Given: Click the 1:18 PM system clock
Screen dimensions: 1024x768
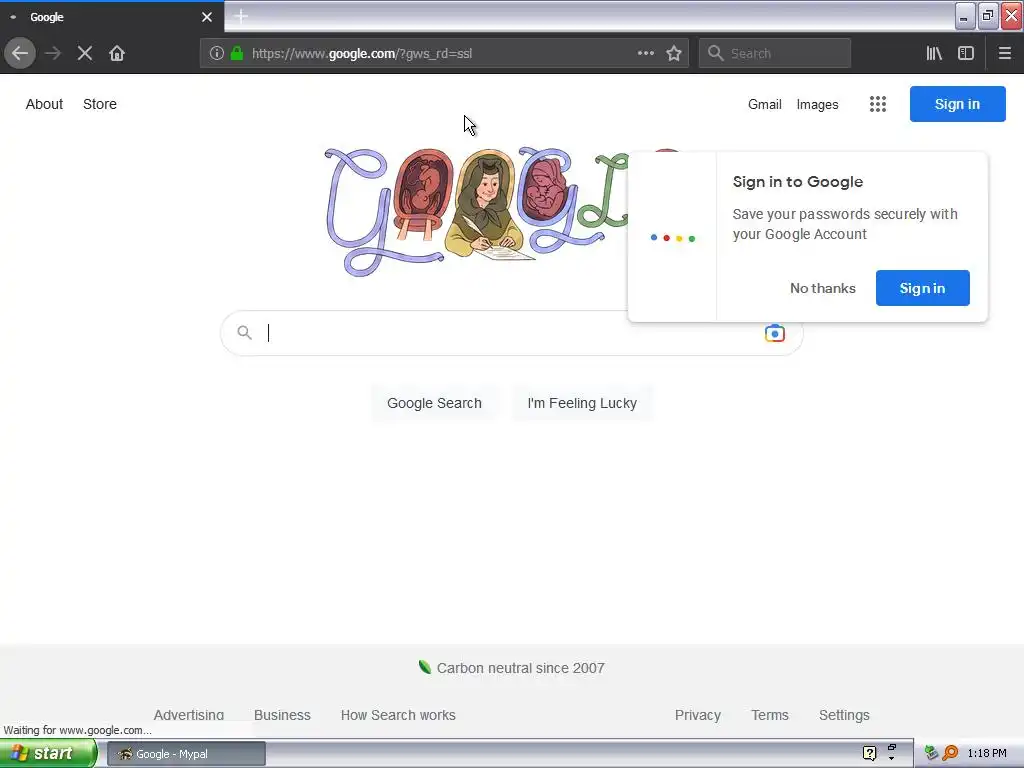Looking at the screenshot, I should click(x=987, y=753).
